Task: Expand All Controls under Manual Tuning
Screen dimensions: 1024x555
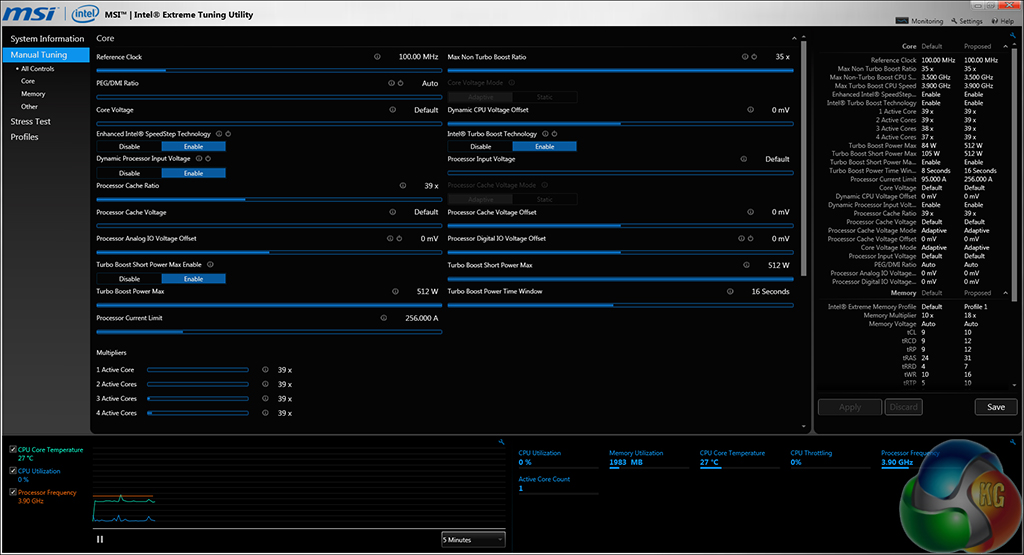Action: tap(37, 69)
